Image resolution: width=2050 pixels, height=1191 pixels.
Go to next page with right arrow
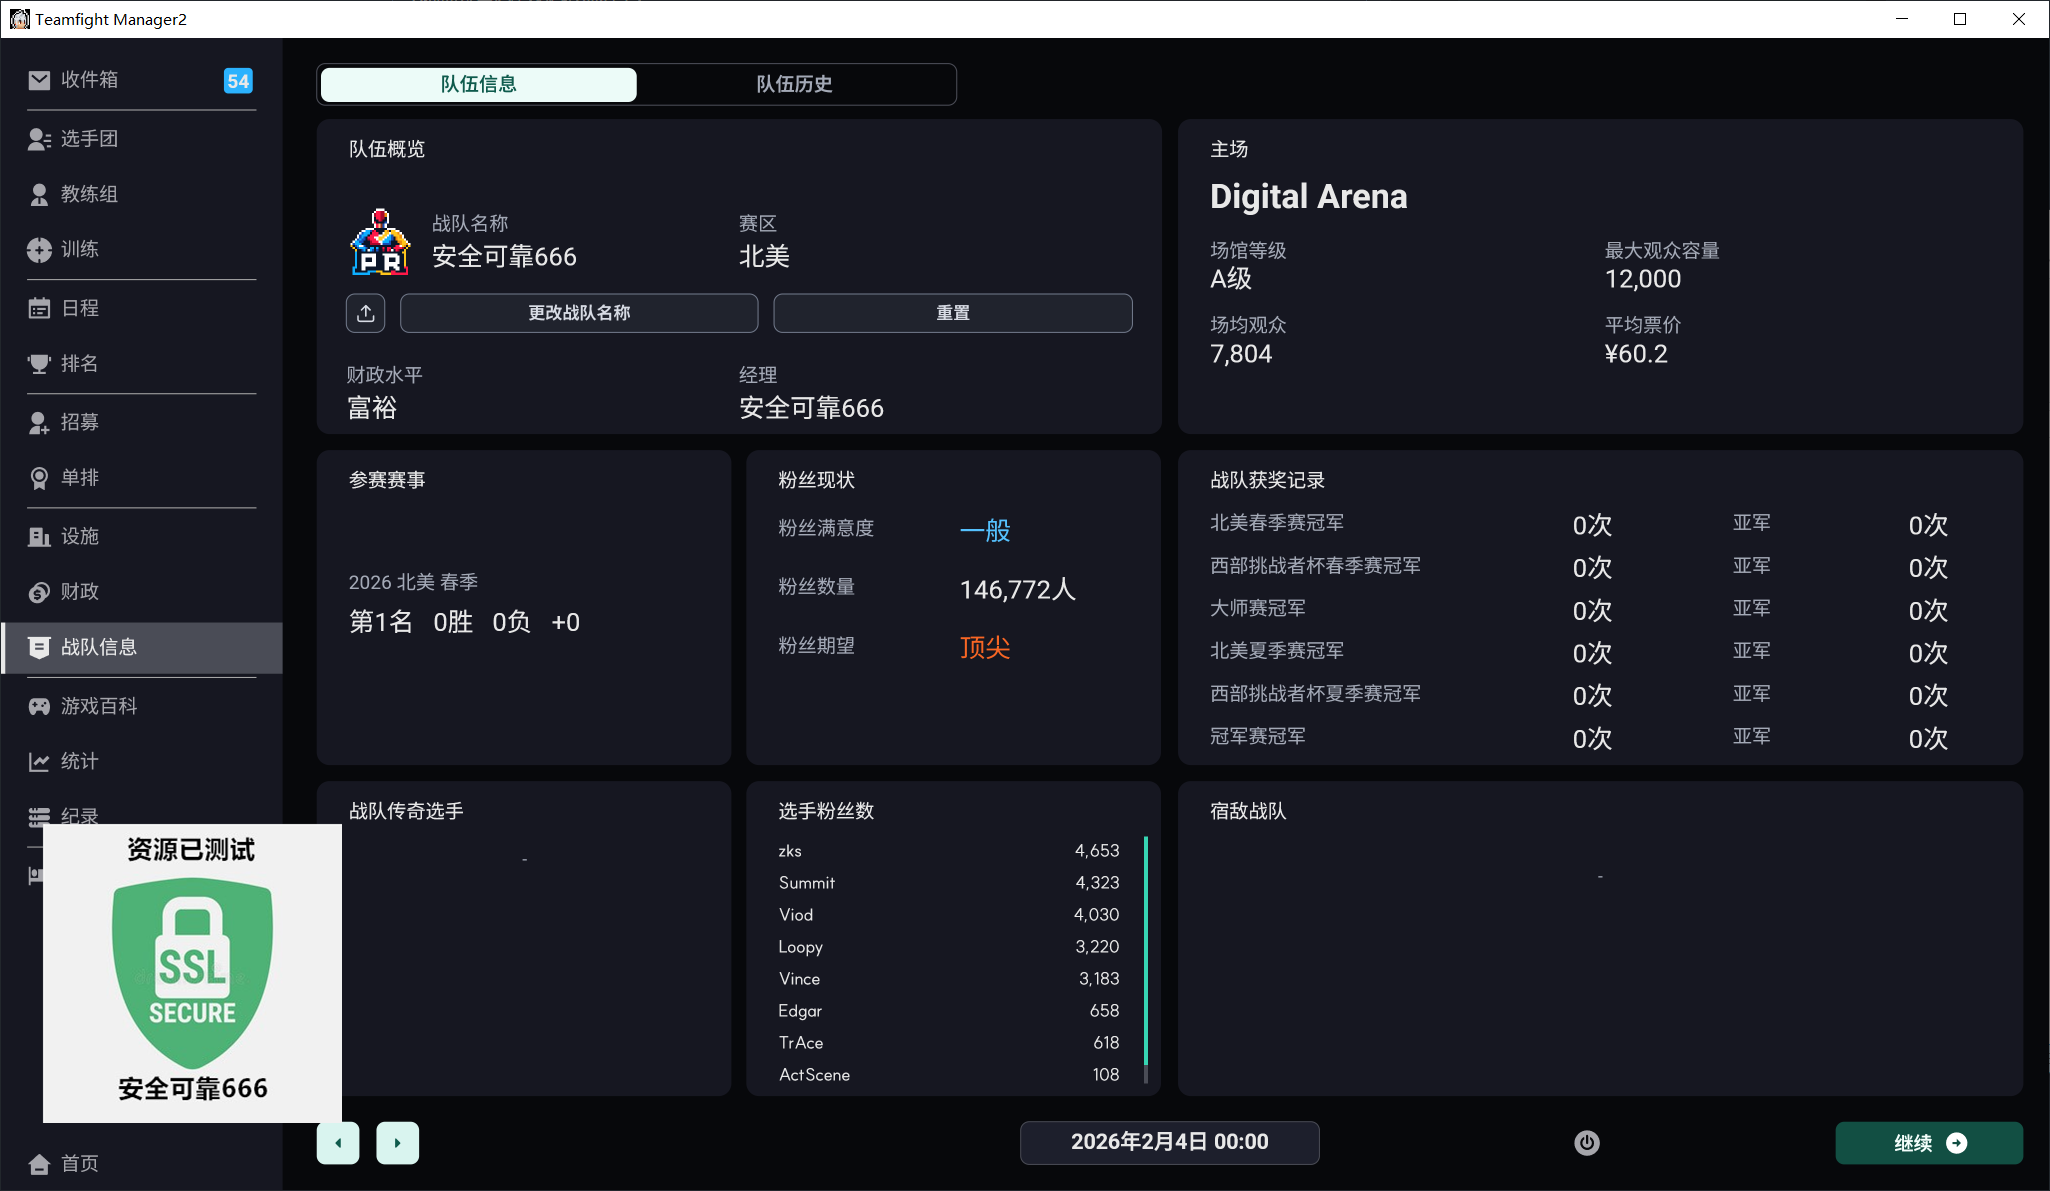397,1143
